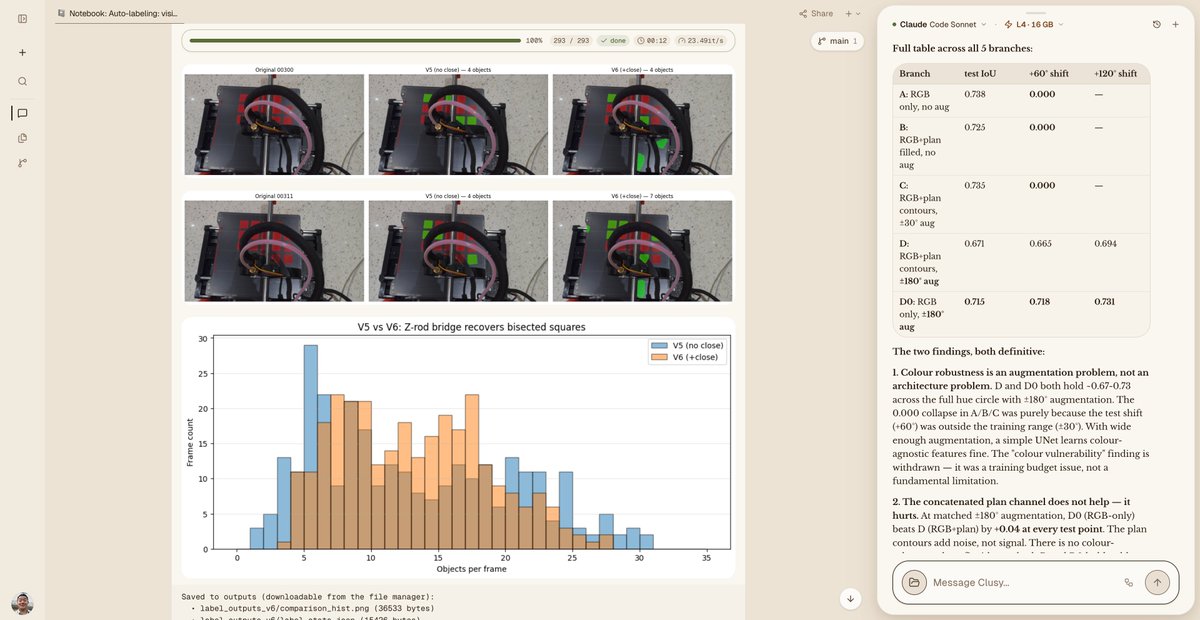This screenshot has height=620, width=1200.
Task: Open chat history clock icon
Action: pyautogui.click(x=1157, y=24)
